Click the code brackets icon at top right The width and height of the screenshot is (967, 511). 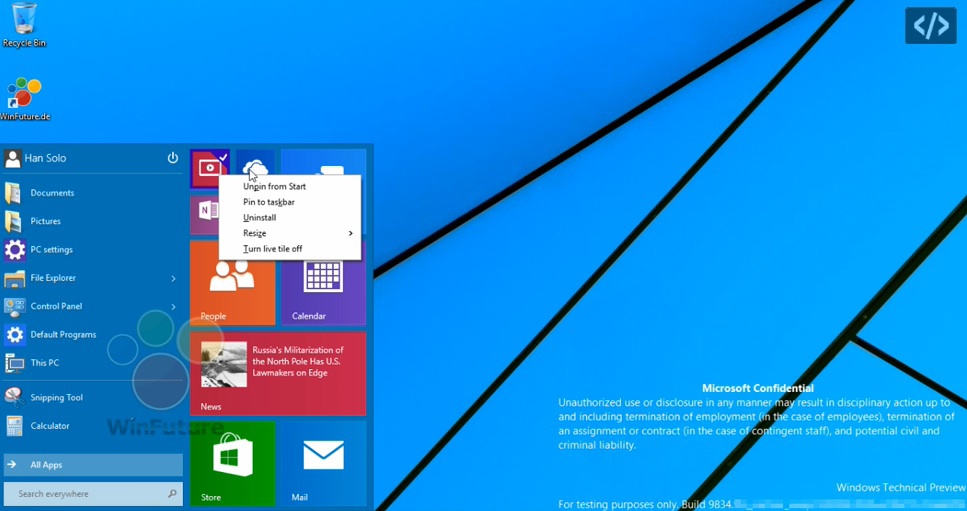tap(931, 25)
